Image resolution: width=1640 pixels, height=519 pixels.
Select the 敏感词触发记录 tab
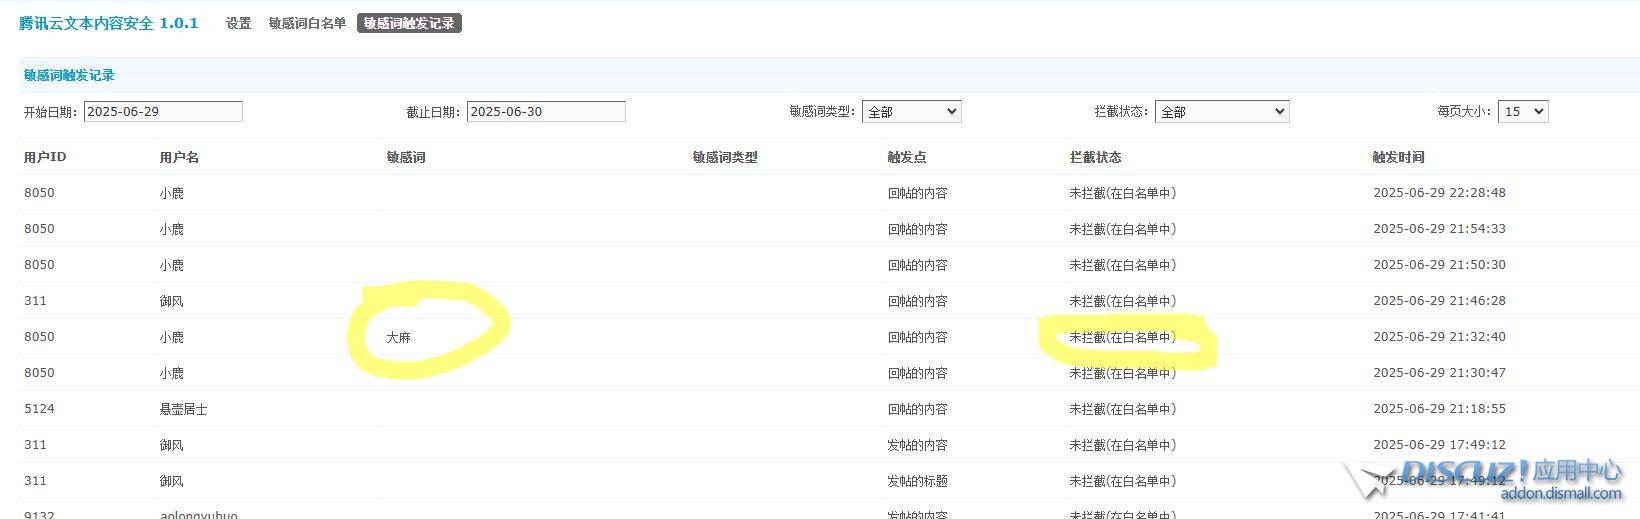tap(409, 23)
